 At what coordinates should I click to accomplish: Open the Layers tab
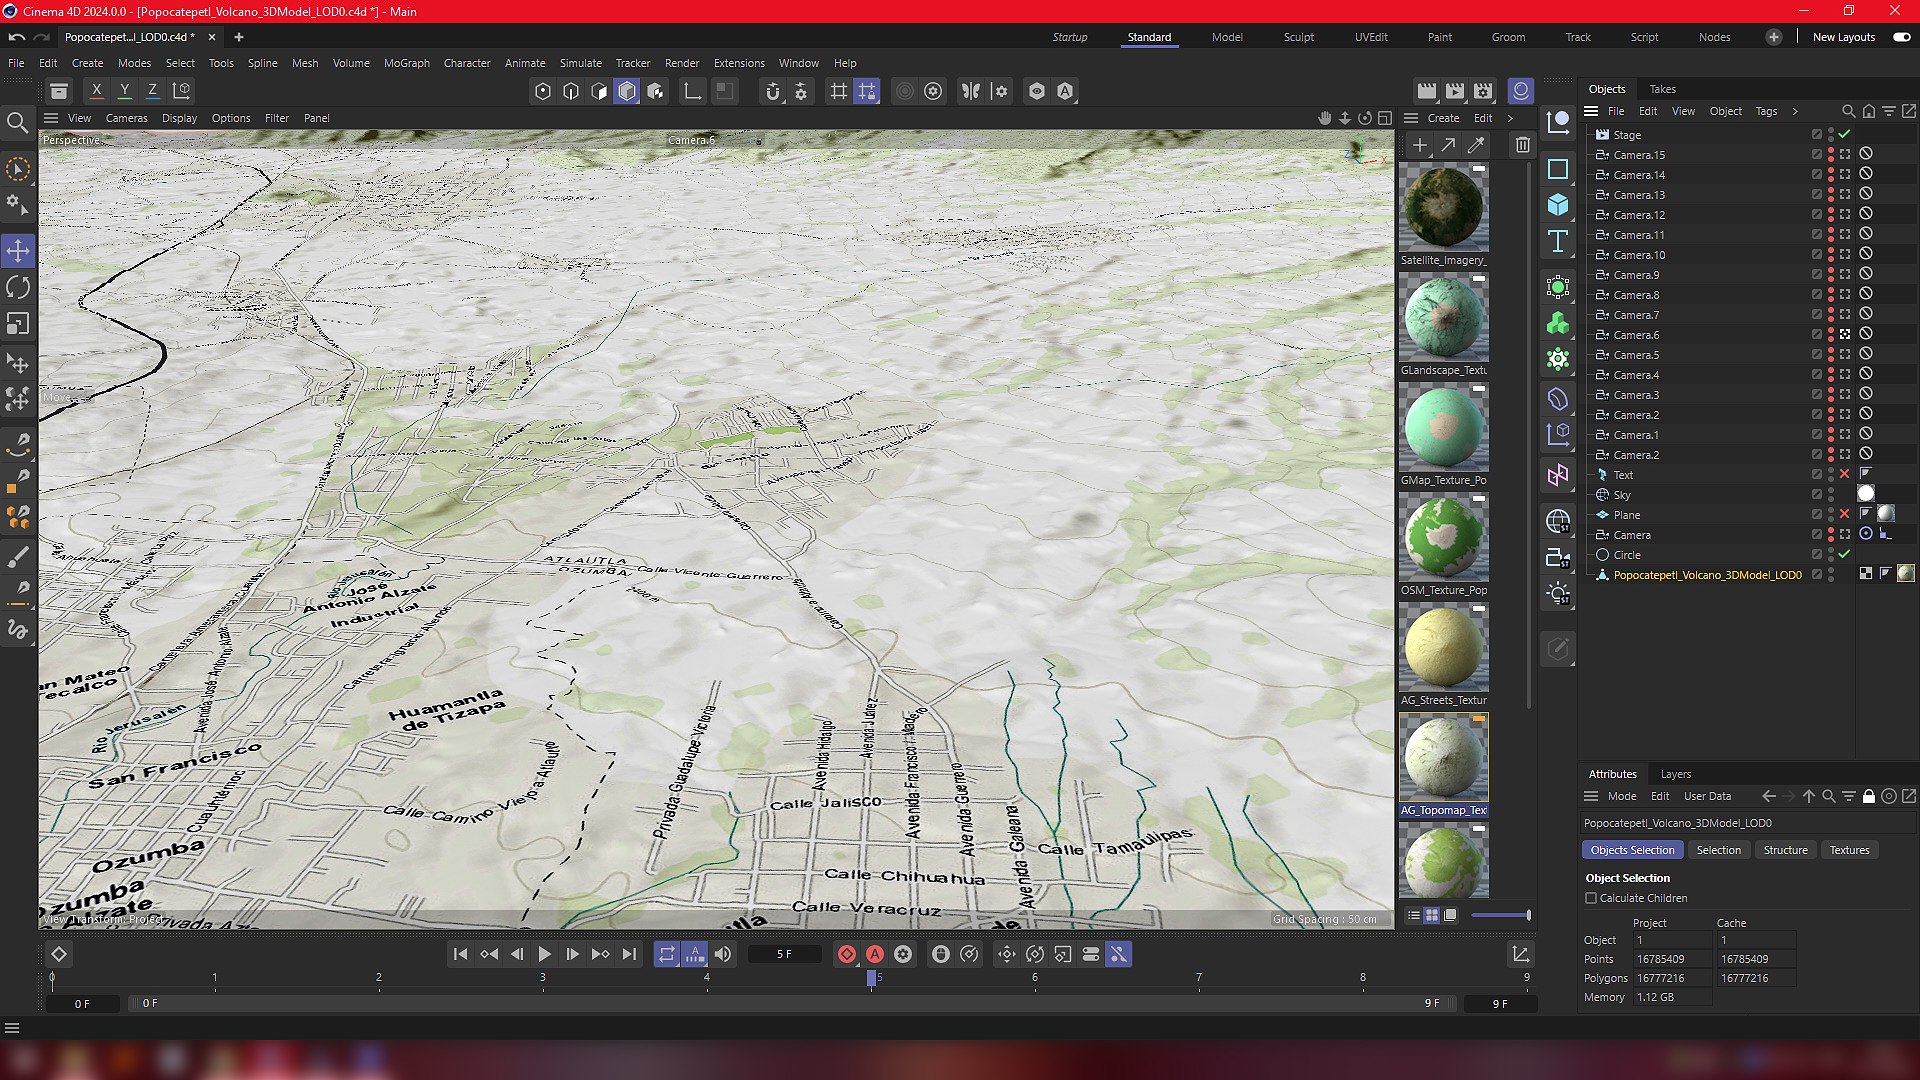1675,774
